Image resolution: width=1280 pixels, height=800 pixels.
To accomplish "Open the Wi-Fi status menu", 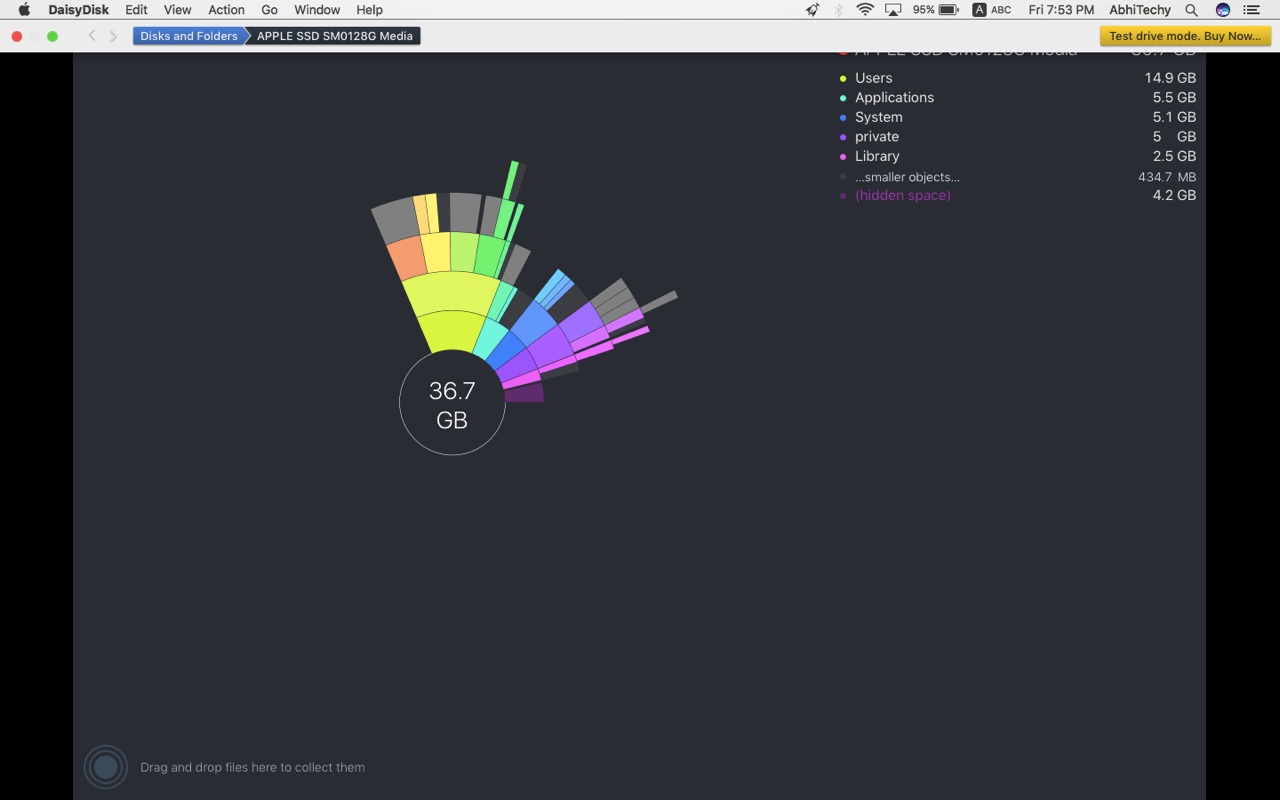I will 865,10.
